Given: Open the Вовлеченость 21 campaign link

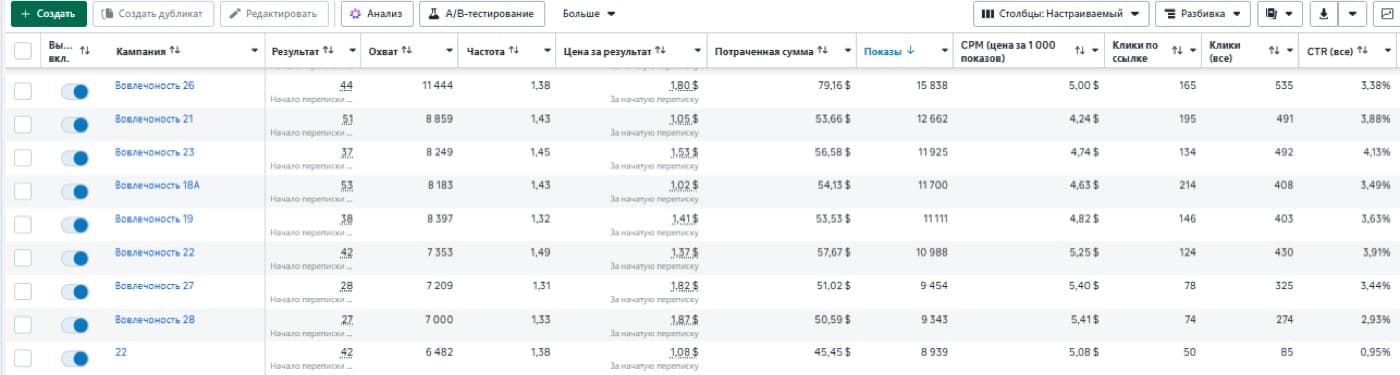Looking at the screenshot, I should pos(154,119).
